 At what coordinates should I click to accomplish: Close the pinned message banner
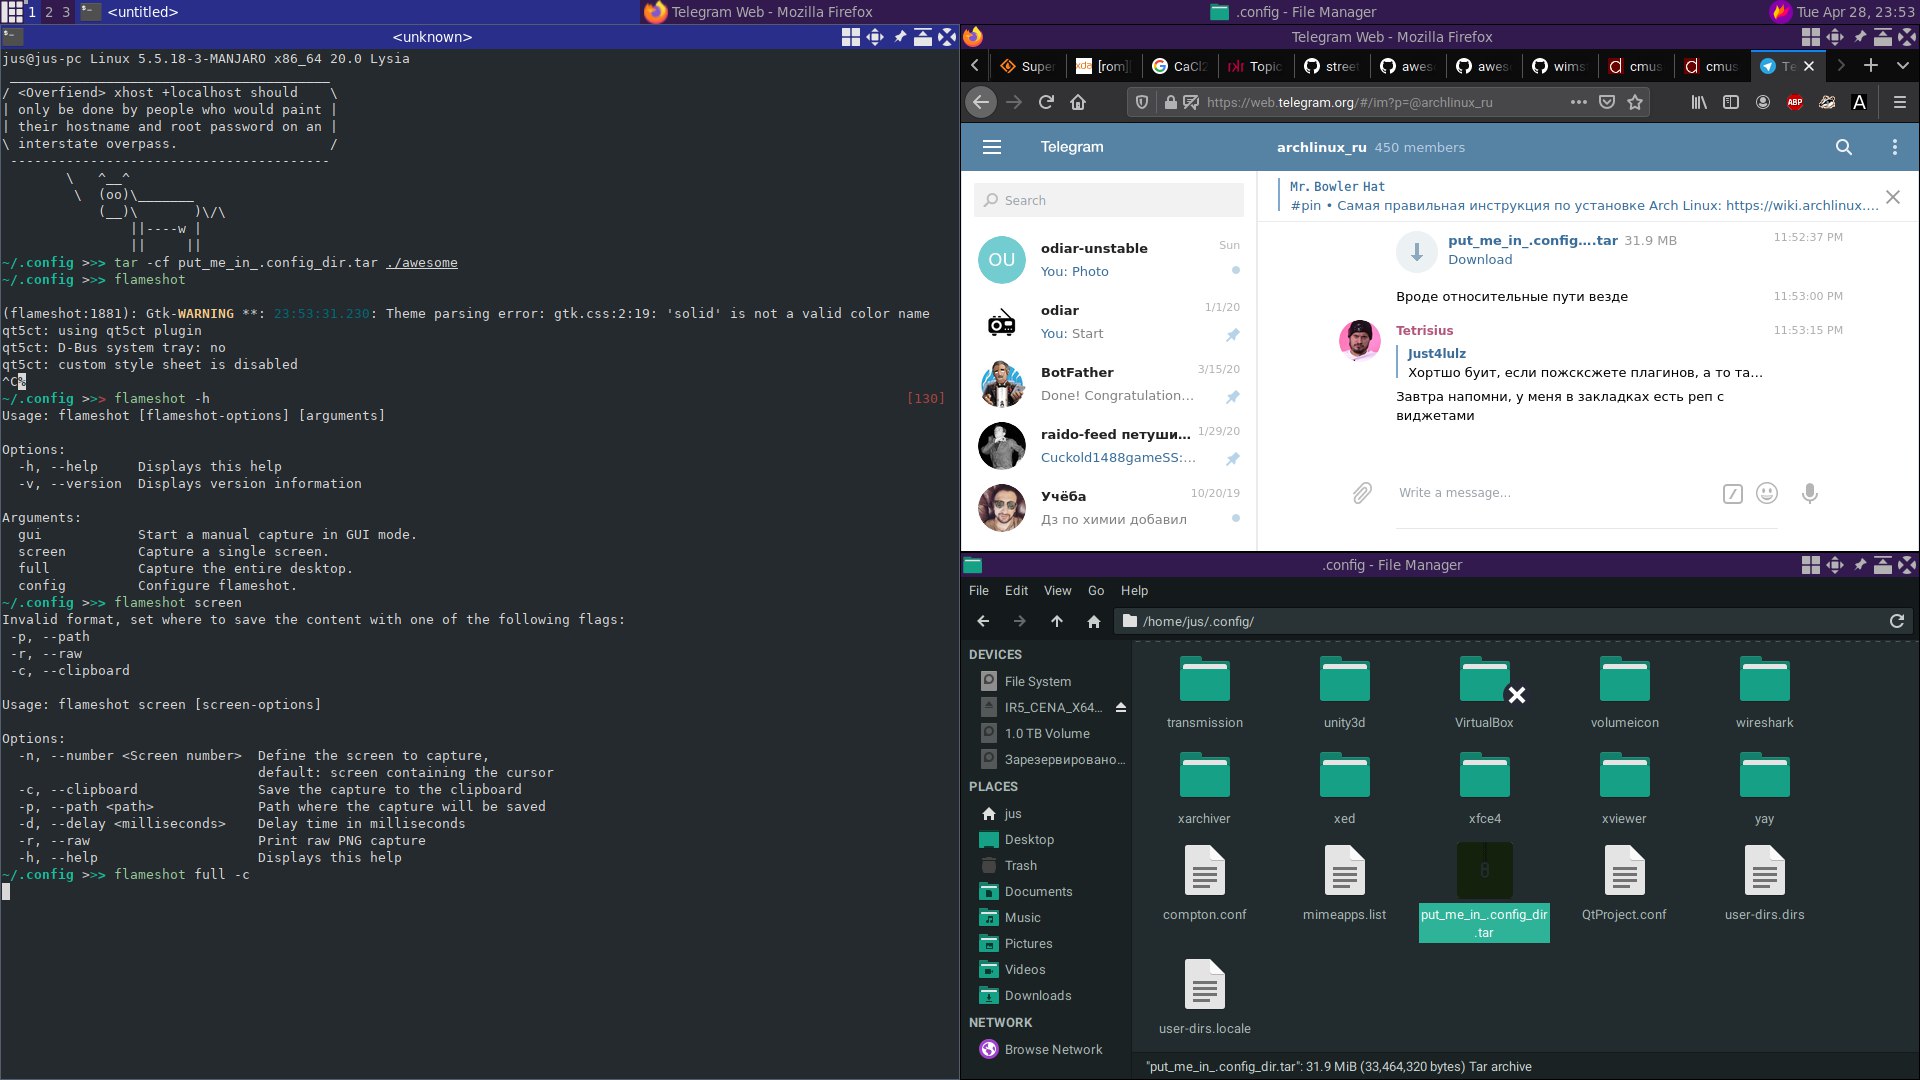[x=1893, y=197]
